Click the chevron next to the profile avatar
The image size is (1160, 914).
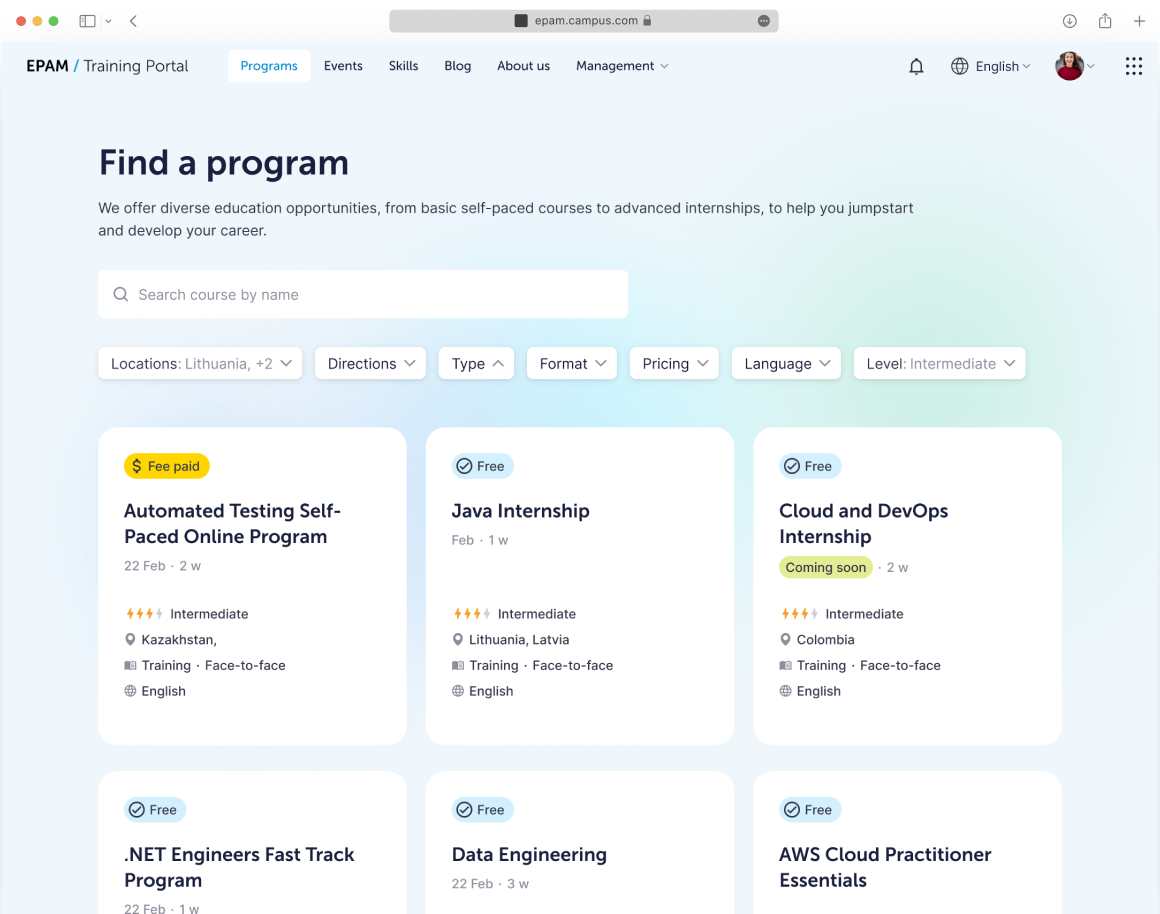[x=1090, y=67]
